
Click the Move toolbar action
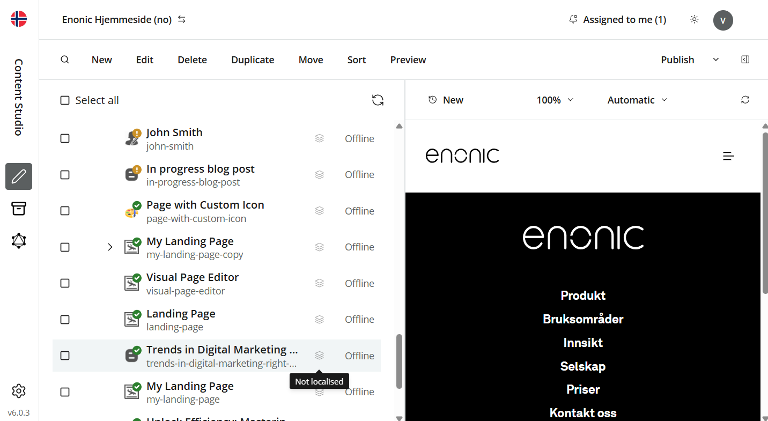(x=311, y=60)
